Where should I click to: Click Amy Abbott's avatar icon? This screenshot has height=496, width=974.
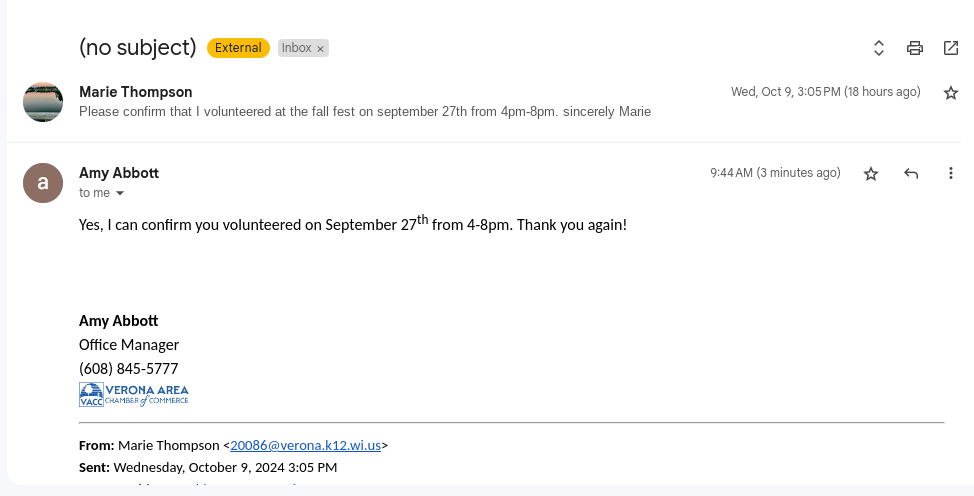pyautogui.click(x=43, y=183)
